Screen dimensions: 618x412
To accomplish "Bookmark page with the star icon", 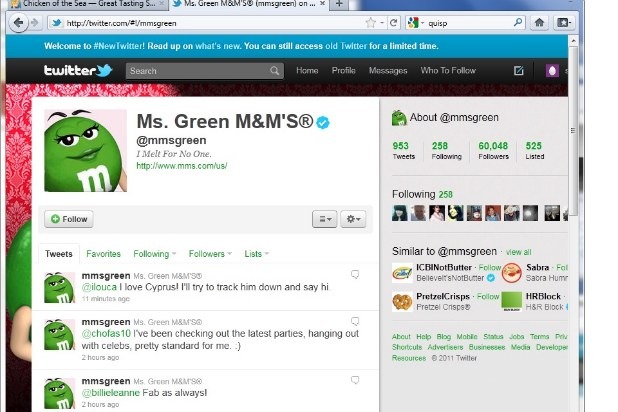I will coord(370,22).
